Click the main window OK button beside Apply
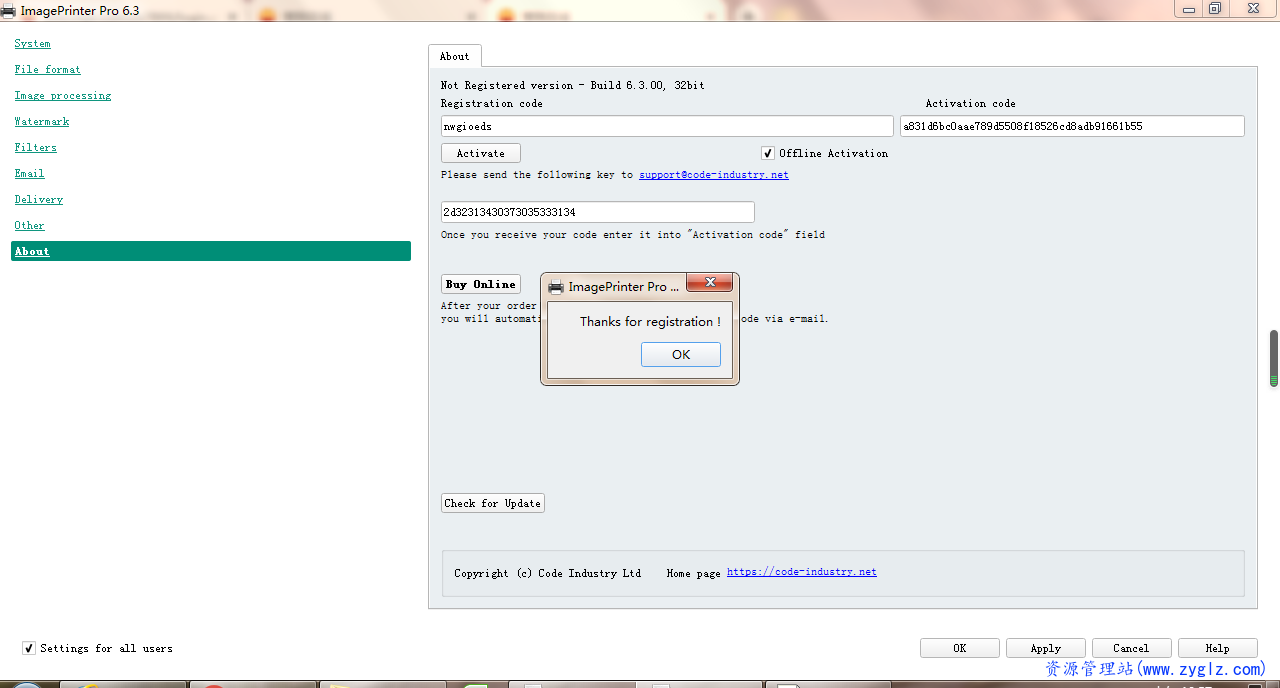This screenshot has height=688, width=1280. [960, 648]
